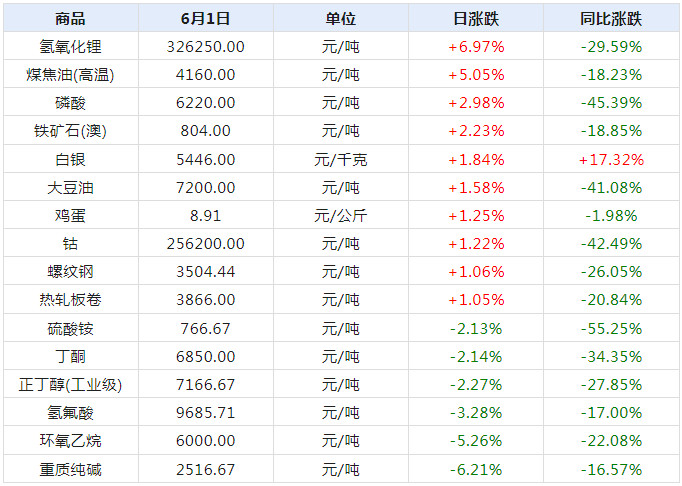Click the 磷酸 commodity name
The height and width of the screenshot is (486, 682).
[70, 102]
